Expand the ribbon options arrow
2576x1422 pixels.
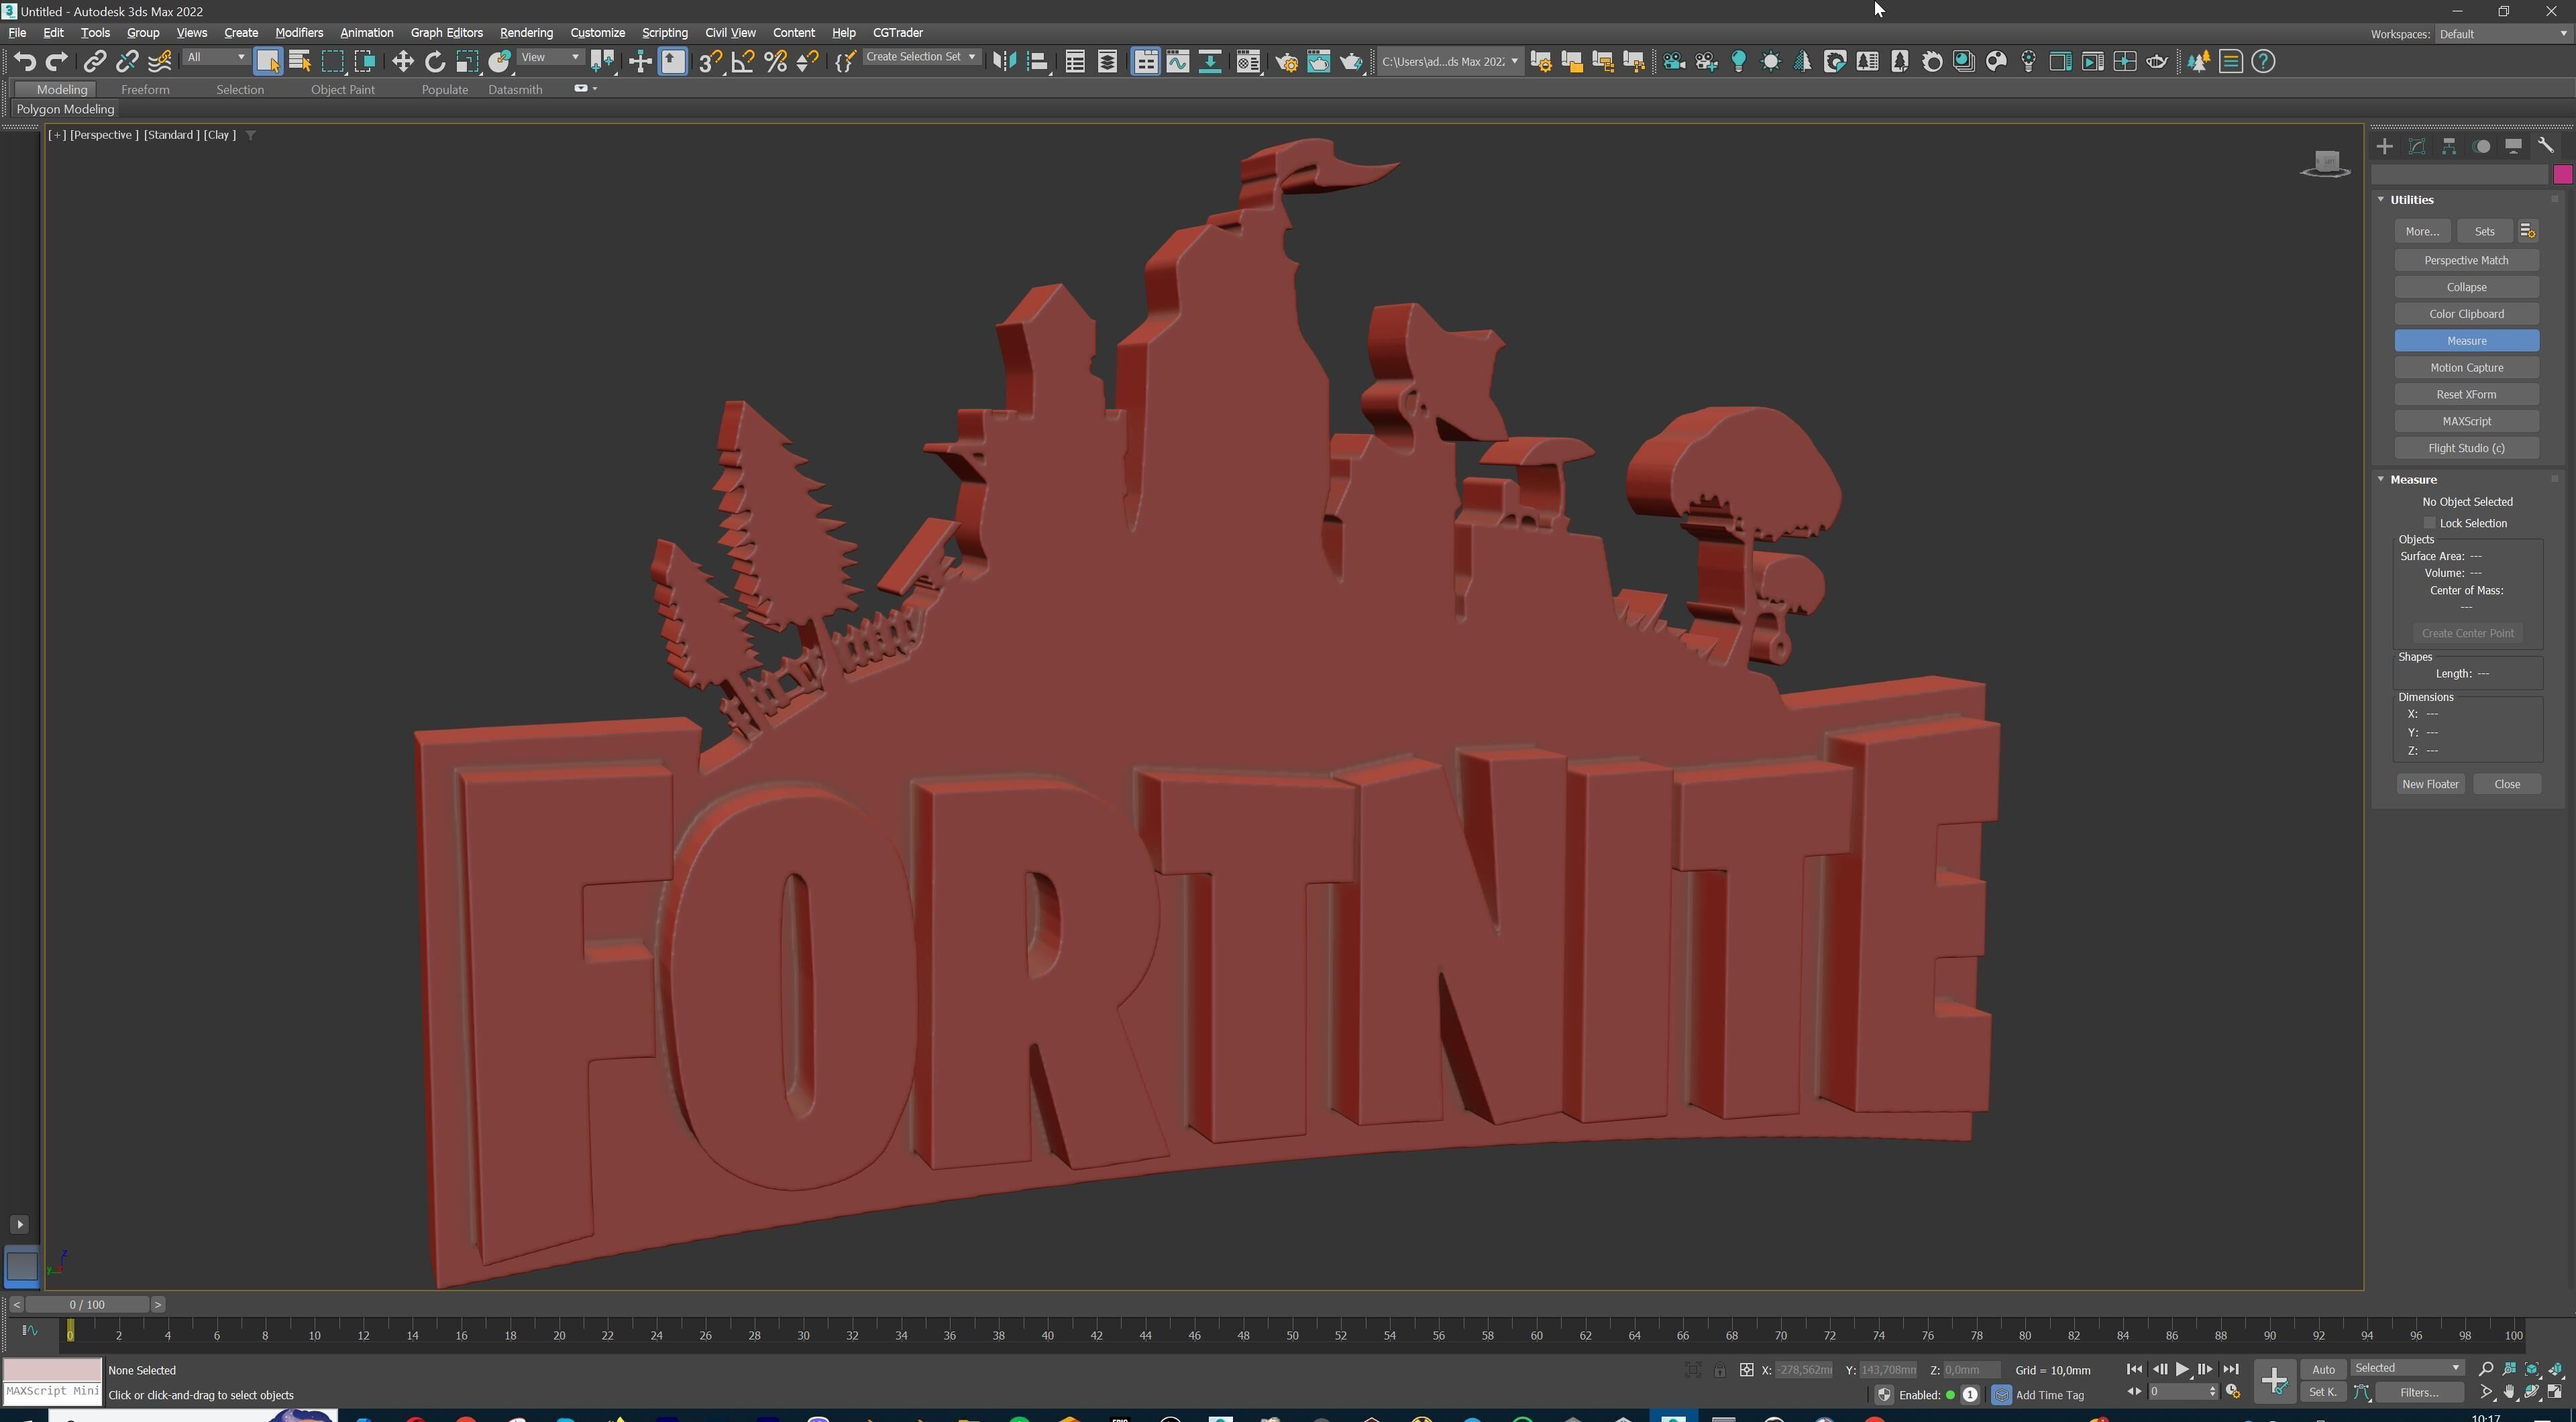[595, 89]
